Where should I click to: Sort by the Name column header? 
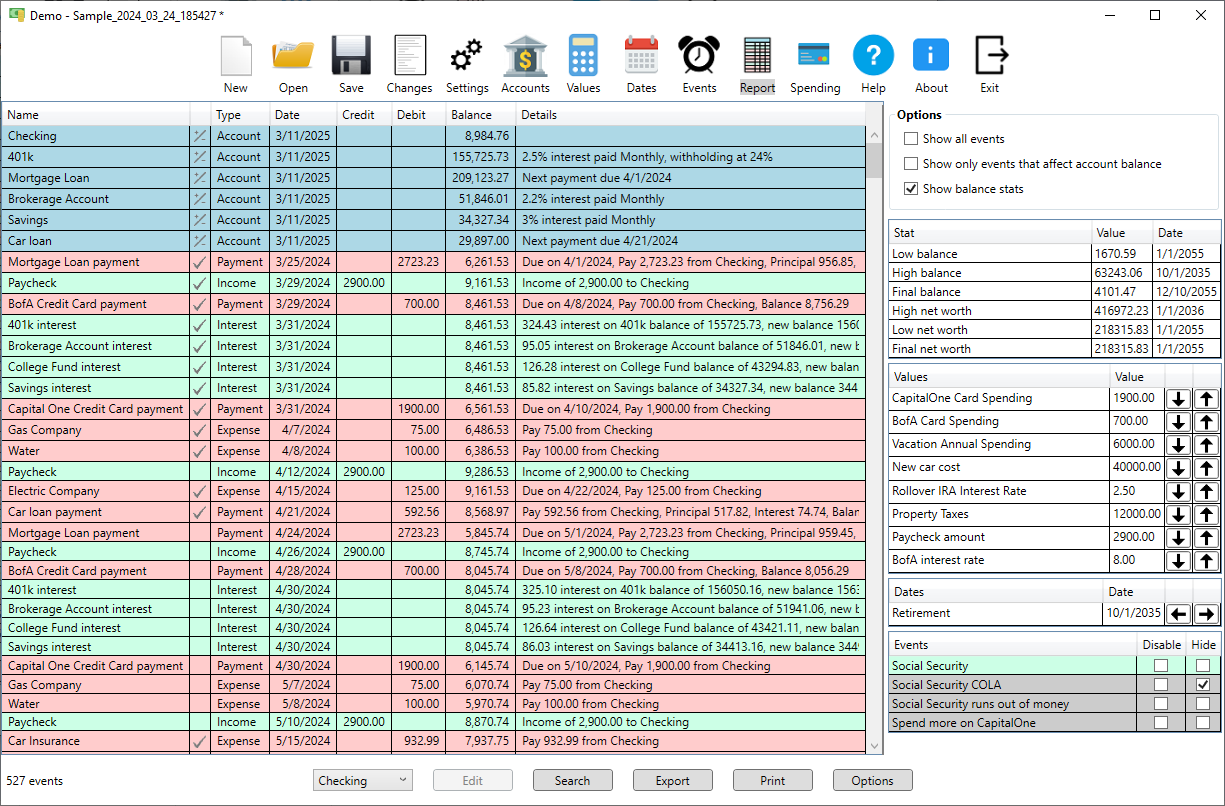pos(95,115)
